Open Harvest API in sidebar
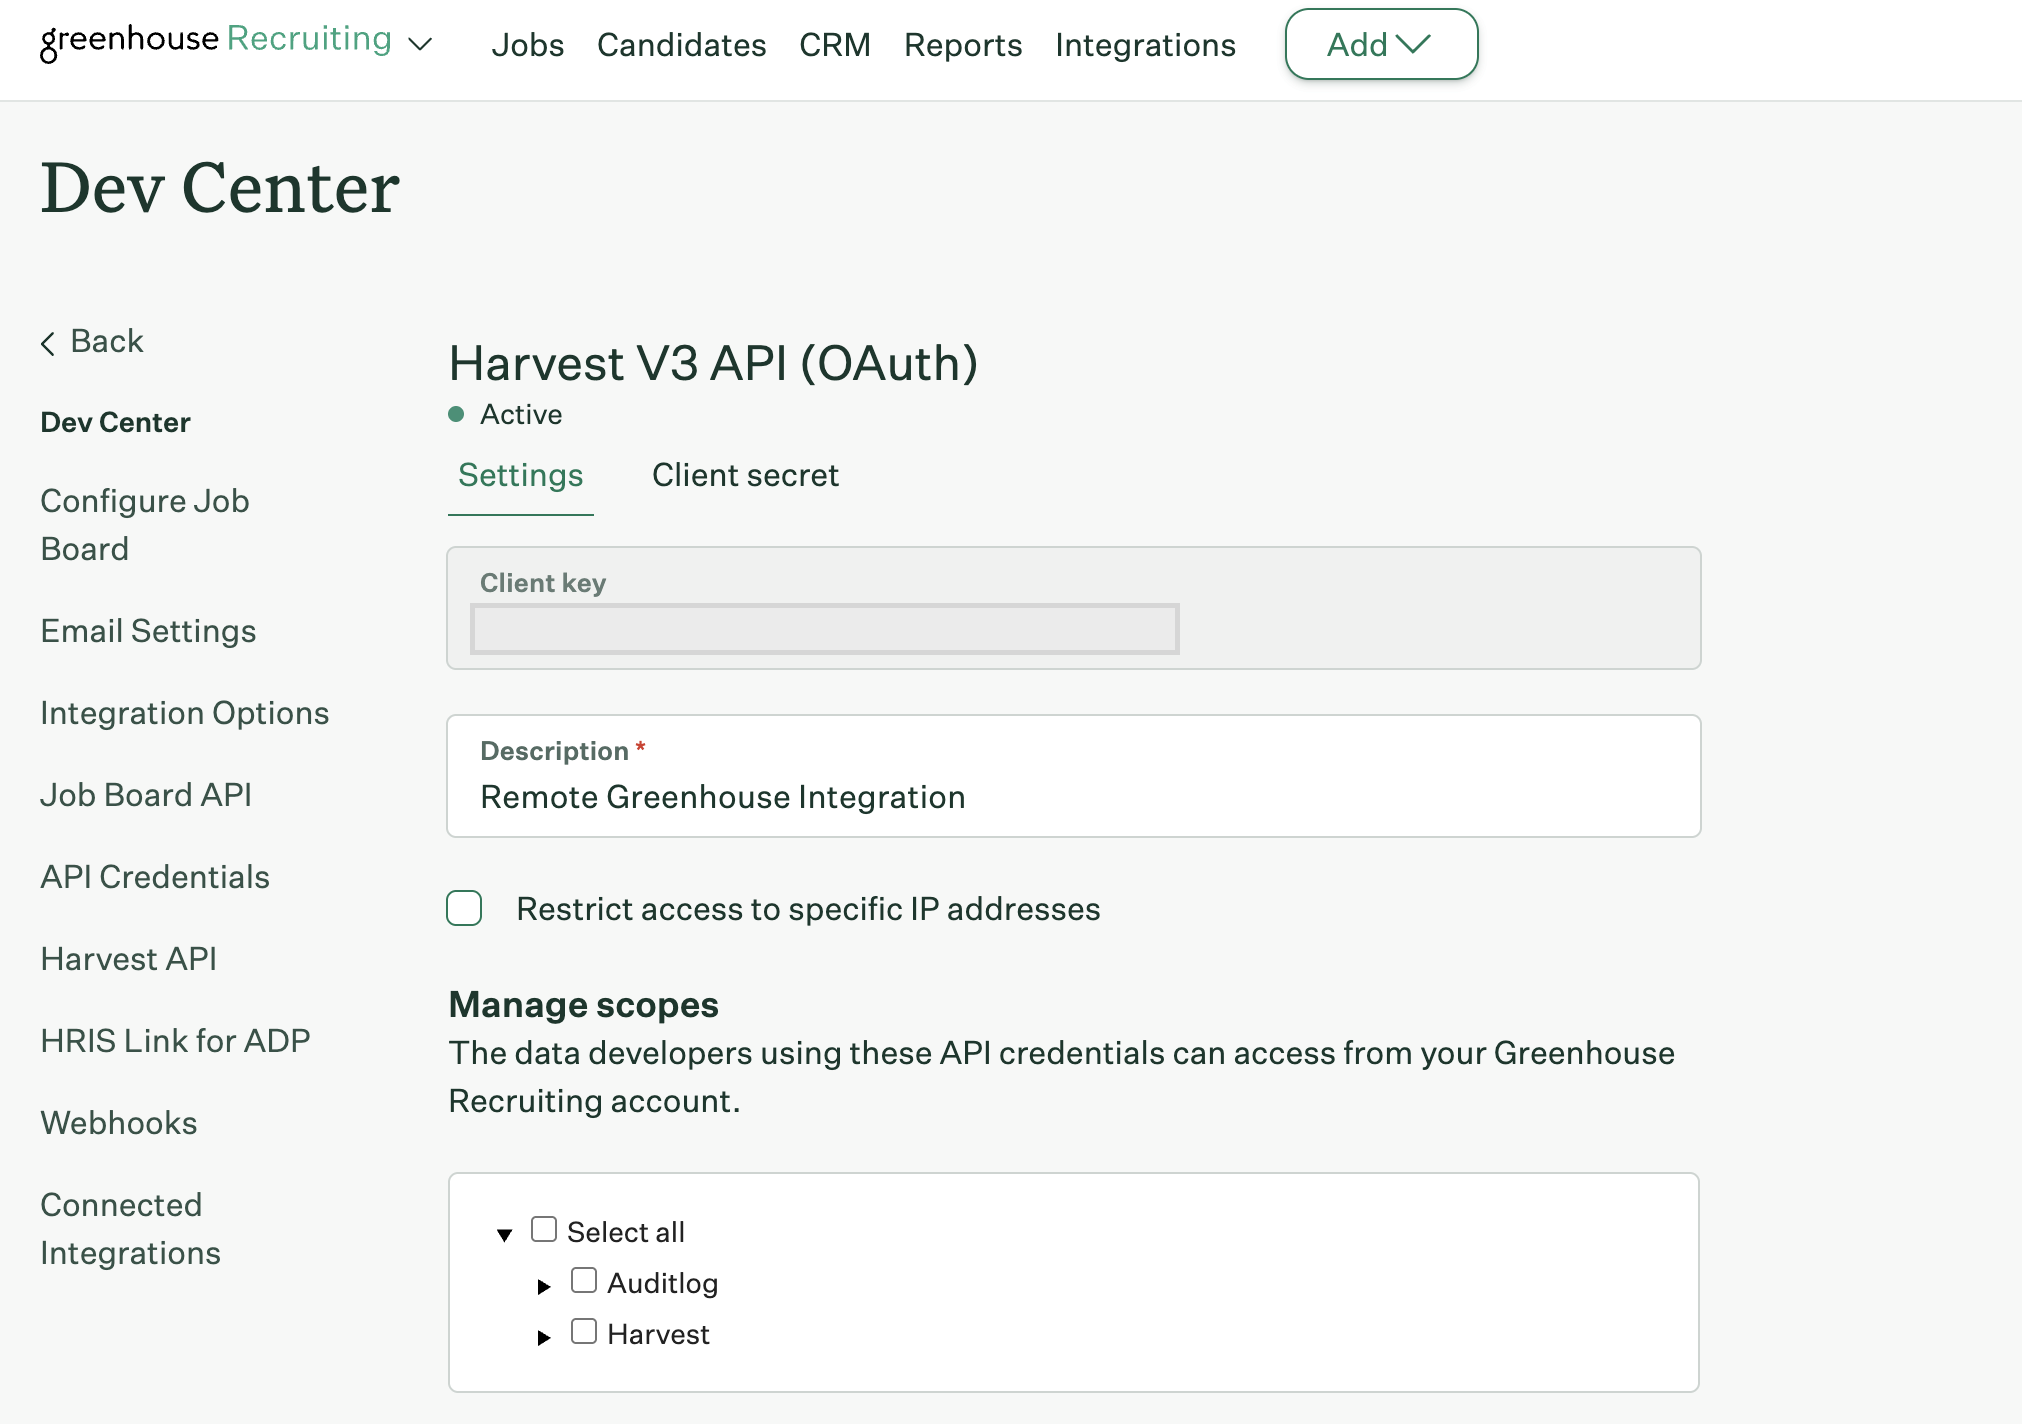This screenshot has height=1424, width=2022. [129, 959]
